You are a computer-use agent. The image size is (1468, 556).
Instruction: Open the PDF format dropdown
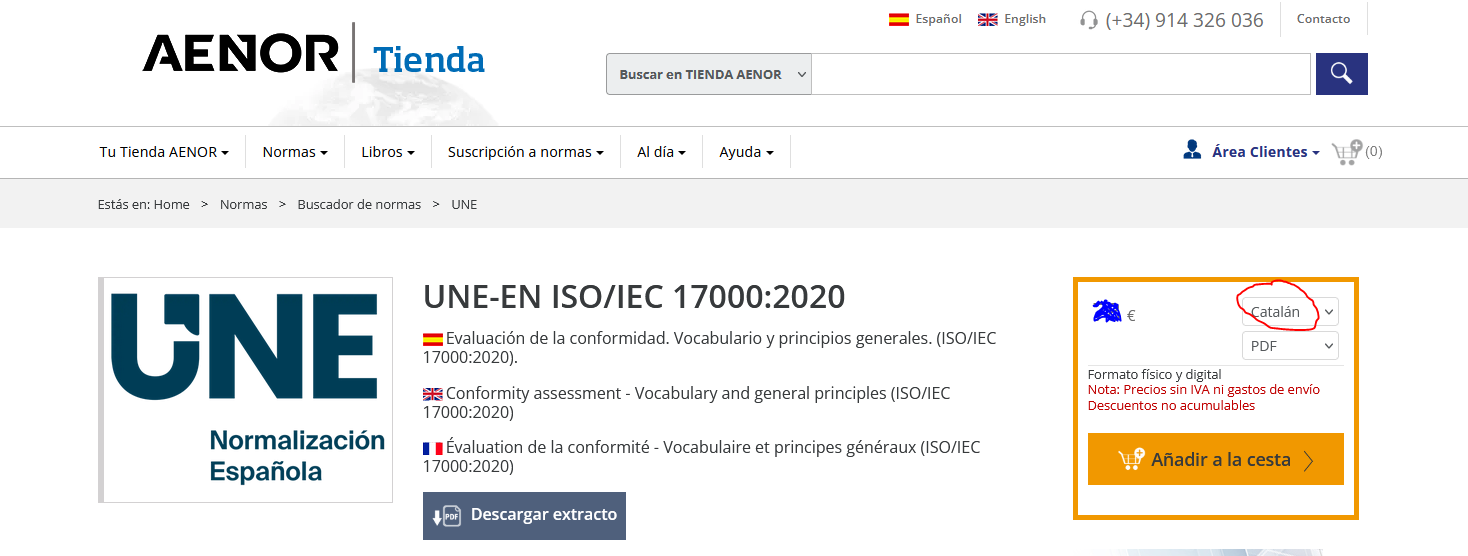click(1290, 346)
